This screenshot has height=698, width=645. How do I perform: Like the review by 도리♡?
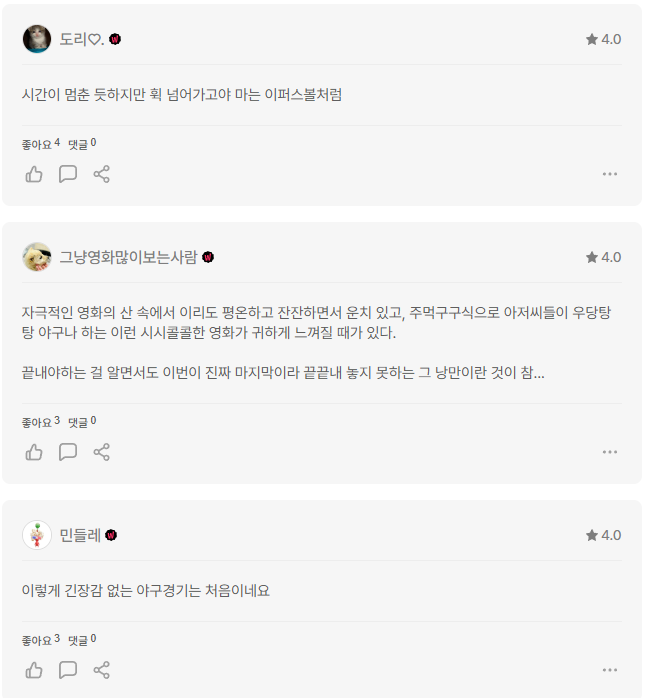(34, 174)
